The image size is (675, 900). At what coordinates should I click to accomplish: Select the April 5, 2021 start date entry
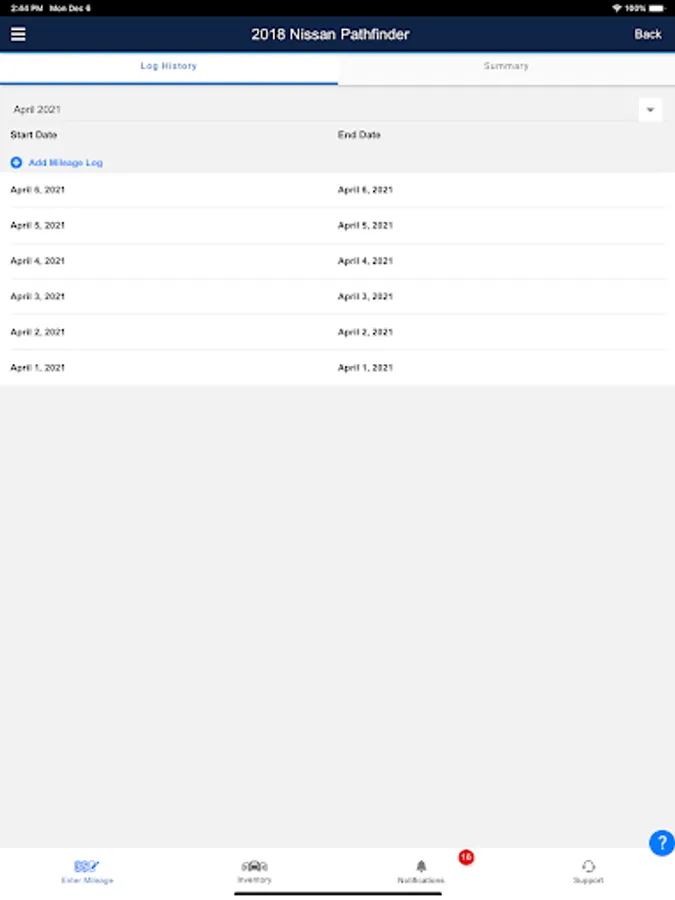37,226
